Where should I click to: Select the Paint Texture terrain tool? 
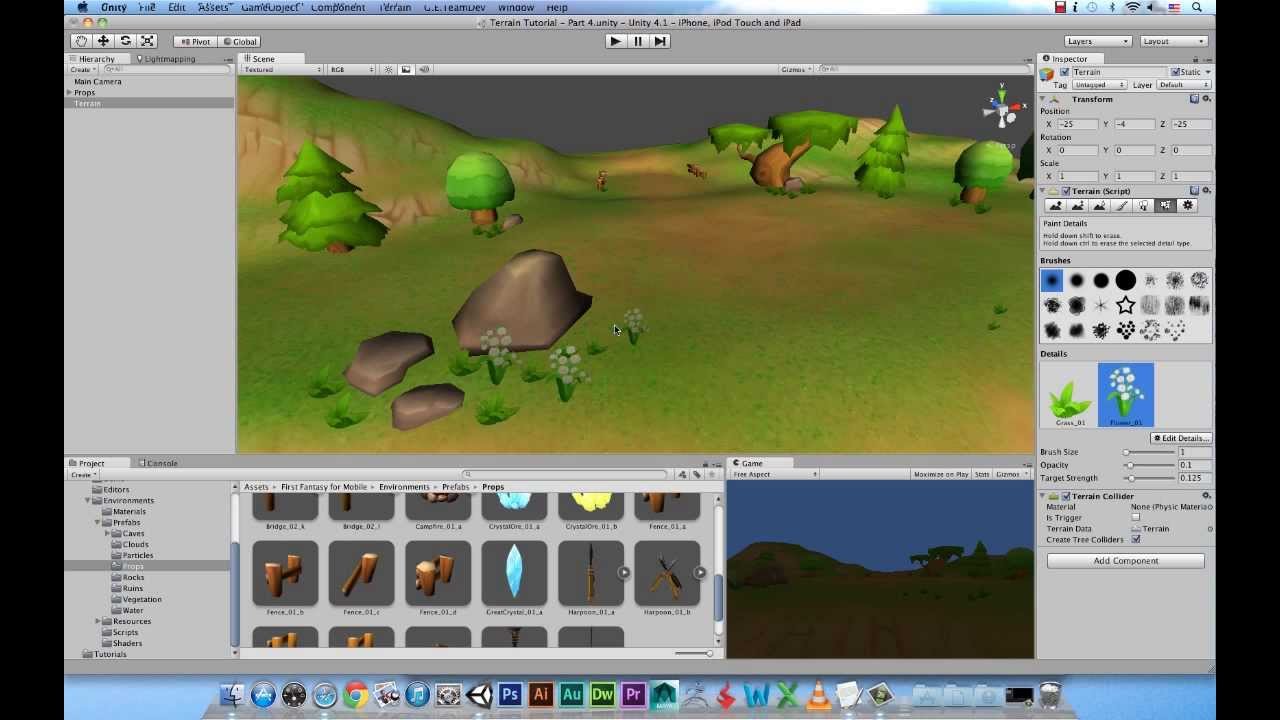[x=1121, y=205]
